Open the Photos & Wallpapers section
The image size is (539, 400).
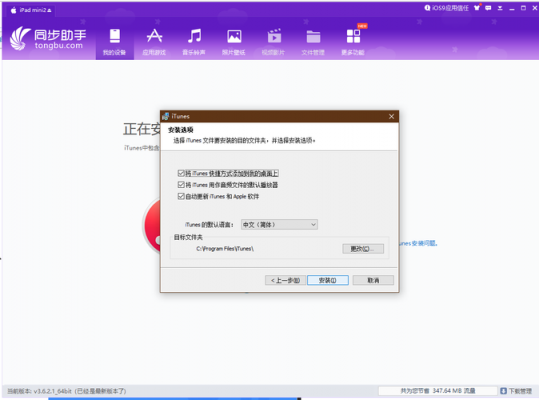[234, 42]
